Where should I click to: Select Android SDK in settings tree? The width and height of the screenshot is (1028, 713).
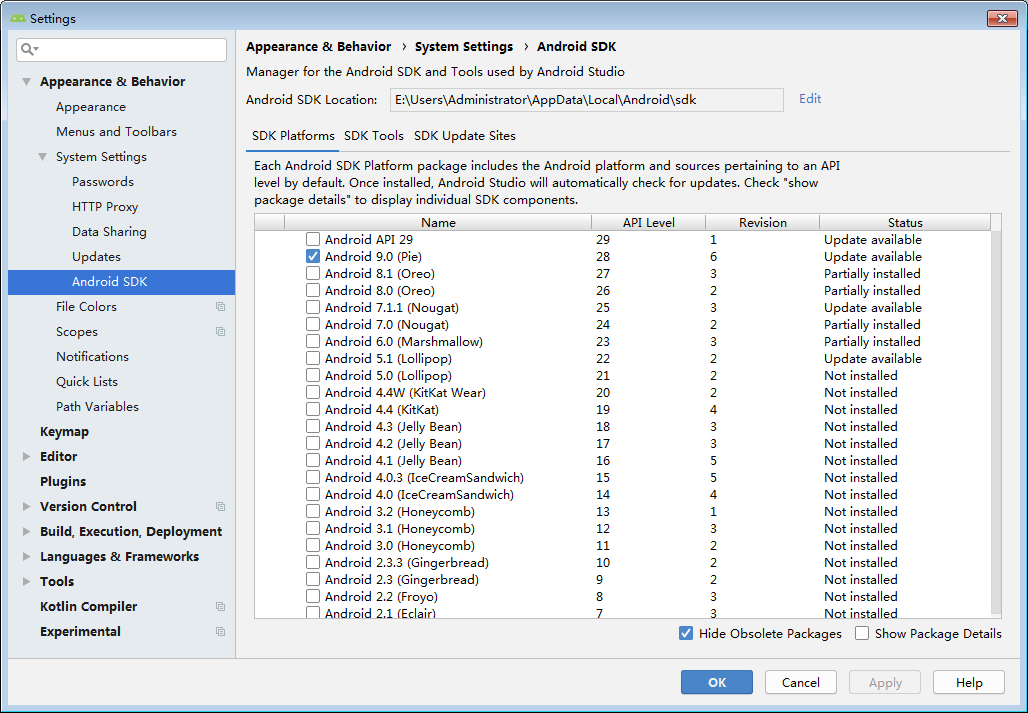121,282
